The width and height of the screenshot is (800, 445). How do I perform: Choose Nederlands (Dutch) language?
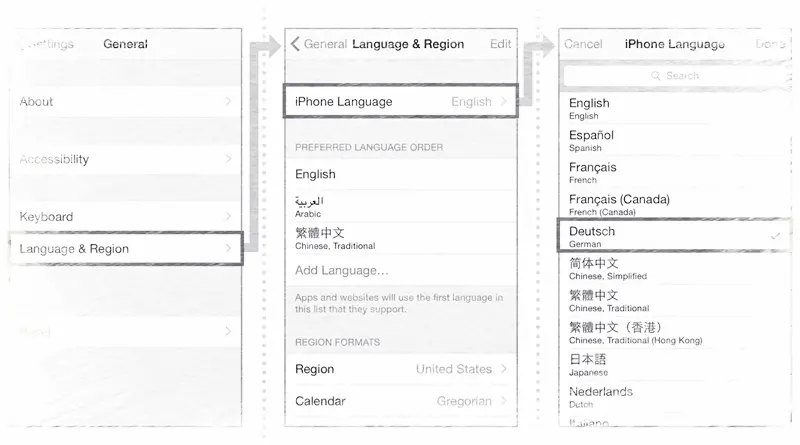(x=674, y=397)
